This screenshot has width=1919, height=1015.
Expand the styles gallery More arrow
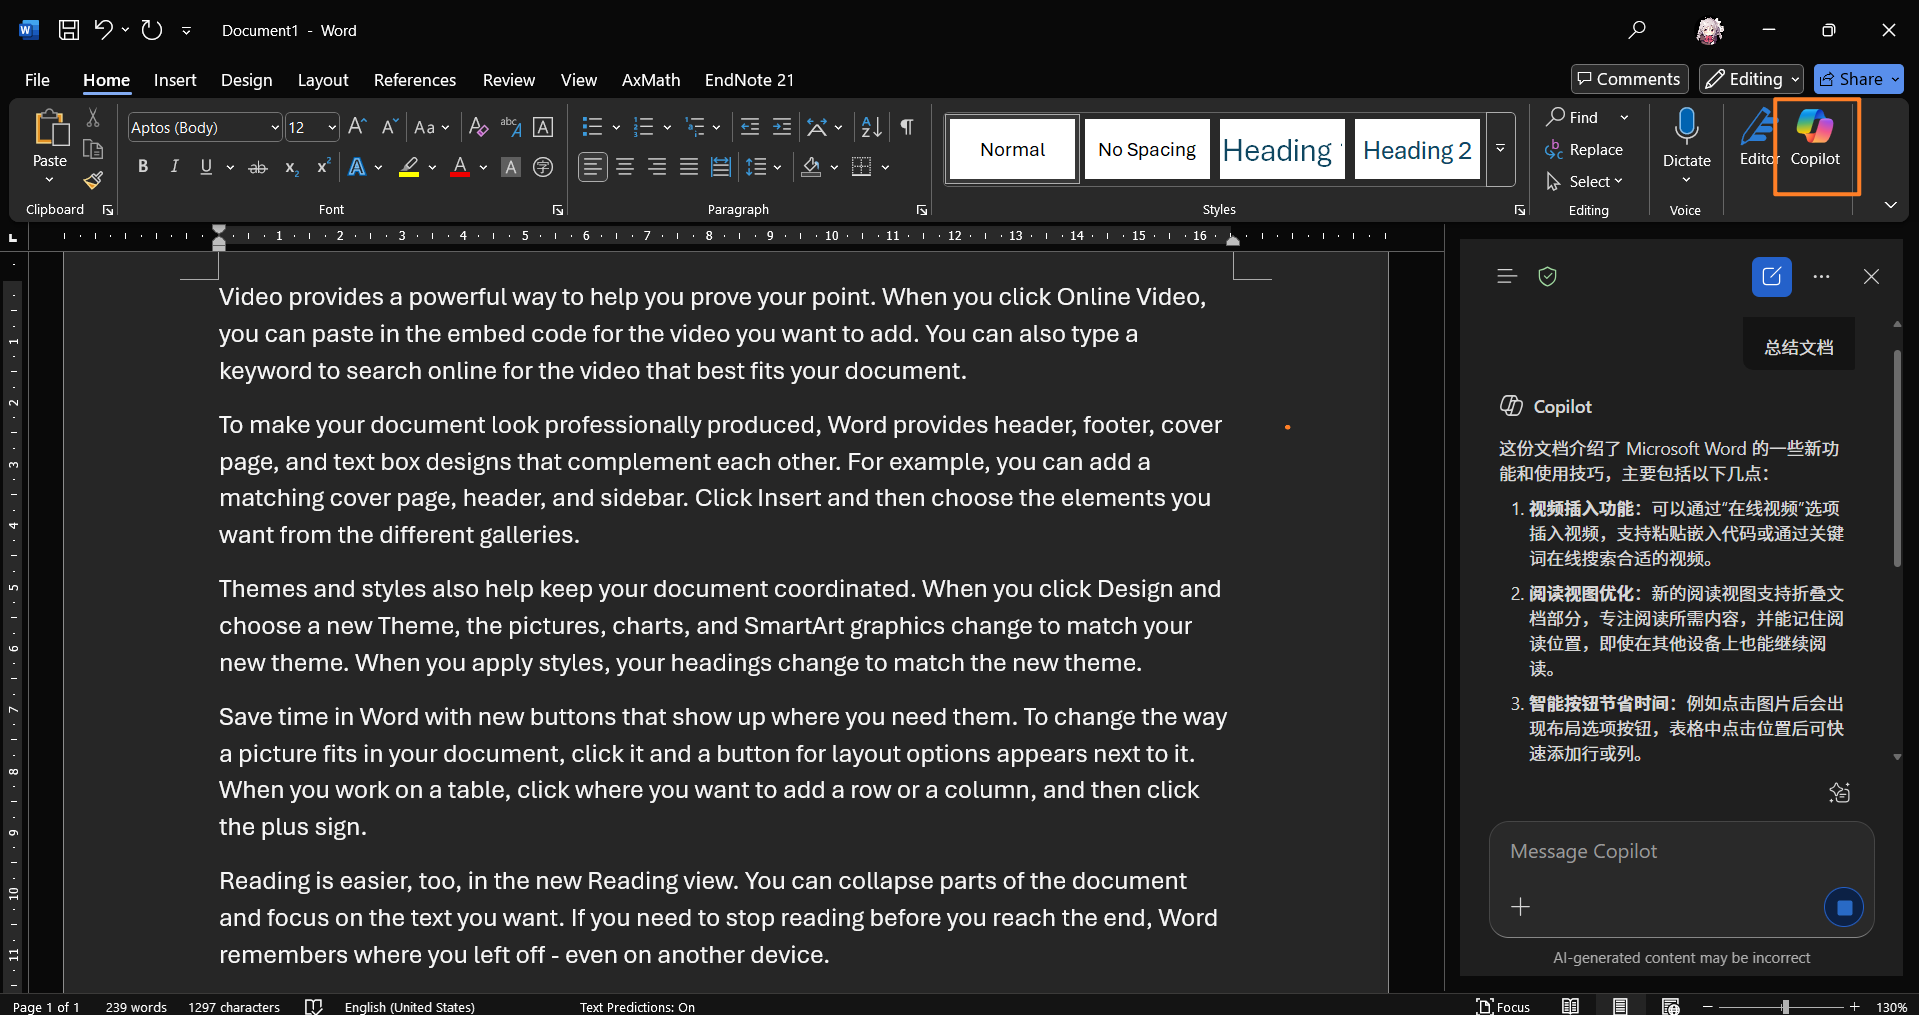coord(1500,149)
